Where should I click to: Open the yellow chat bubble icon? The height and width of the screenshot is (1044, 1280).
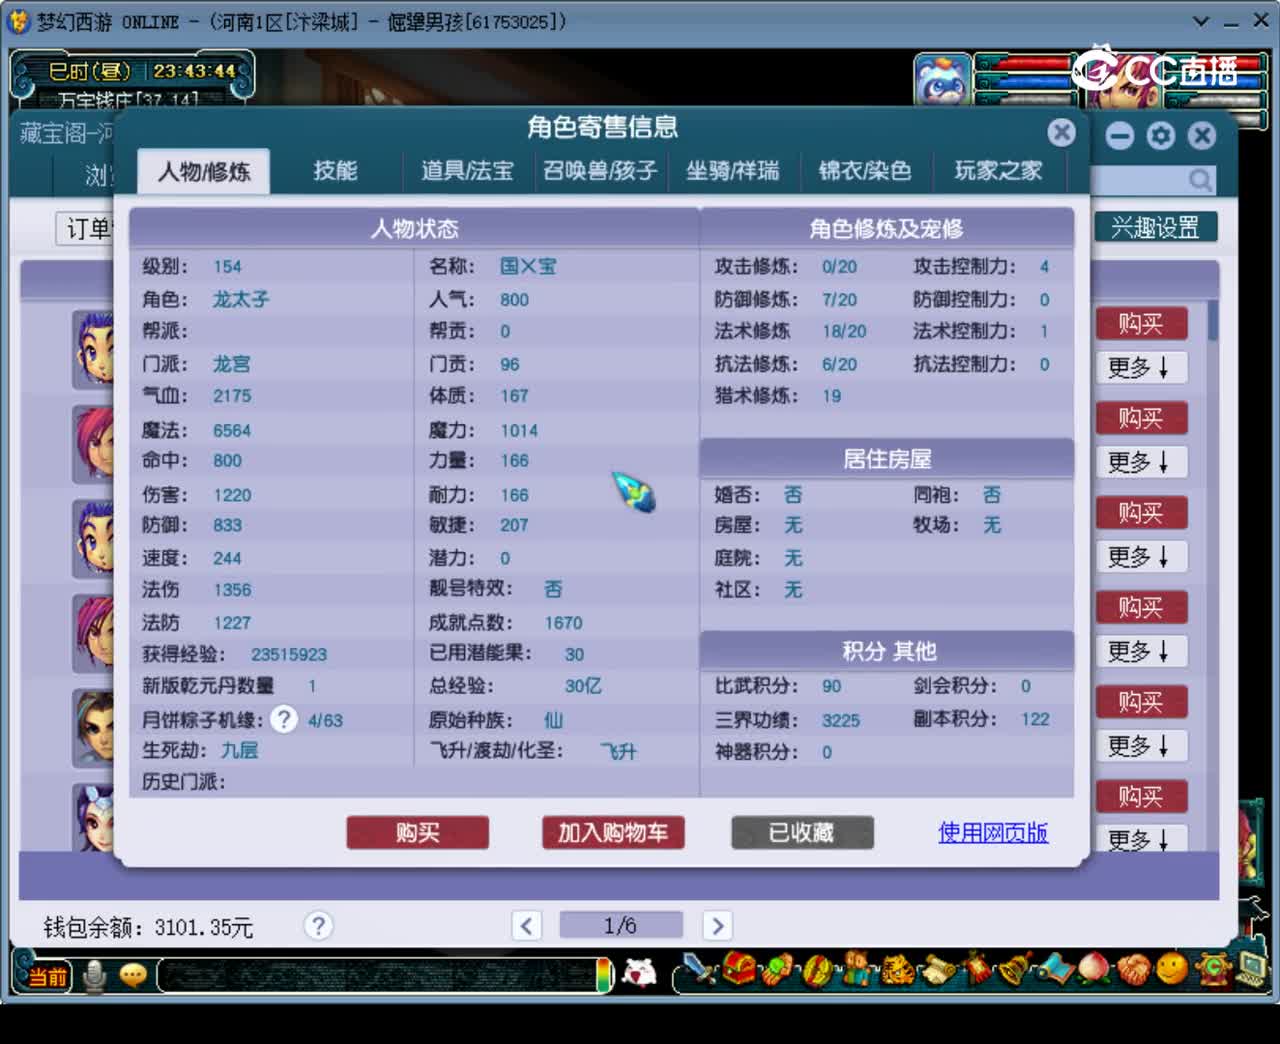click(x=133, y=974)
